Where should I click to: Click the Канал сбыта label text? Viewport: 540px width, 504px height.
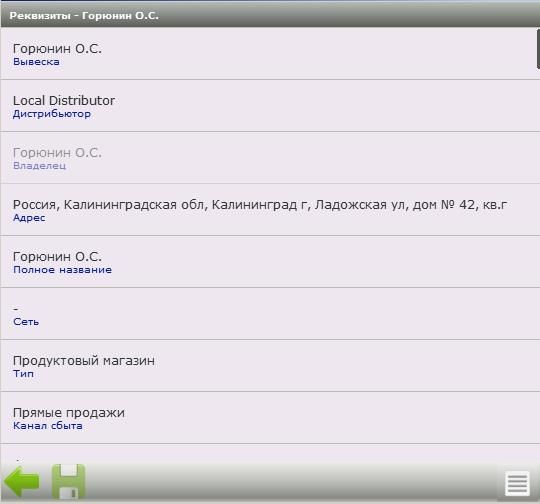(x=48, y=426)
